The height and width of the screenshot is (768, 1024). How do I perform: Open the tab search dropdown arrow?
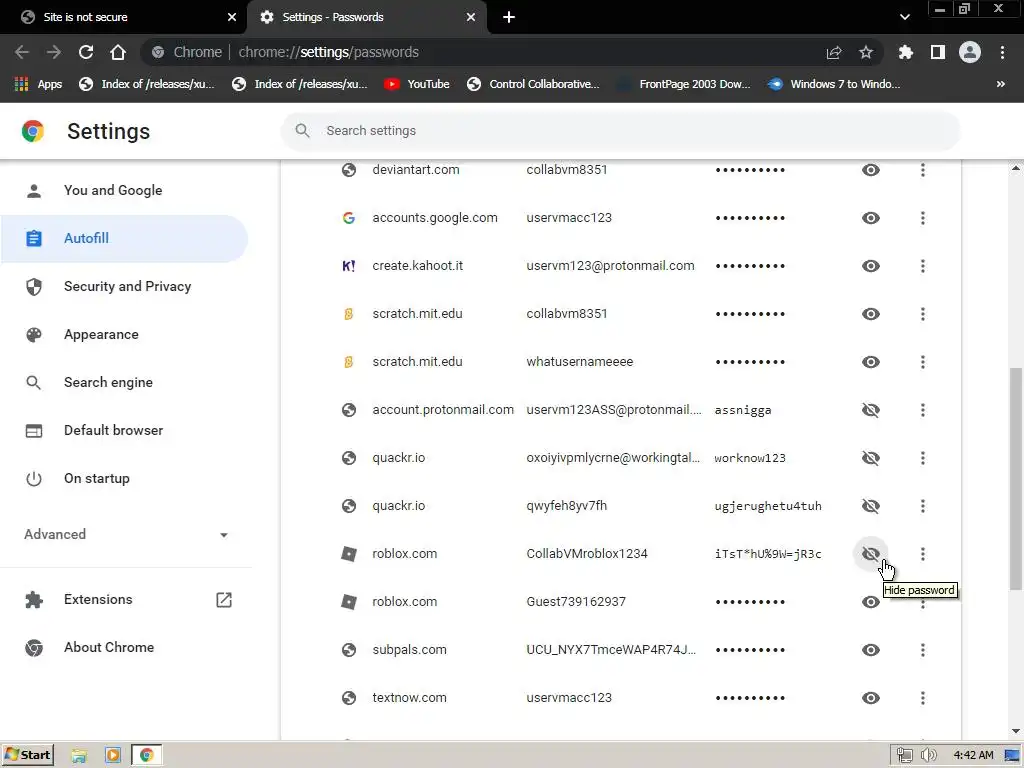click(x=904, y=17)
